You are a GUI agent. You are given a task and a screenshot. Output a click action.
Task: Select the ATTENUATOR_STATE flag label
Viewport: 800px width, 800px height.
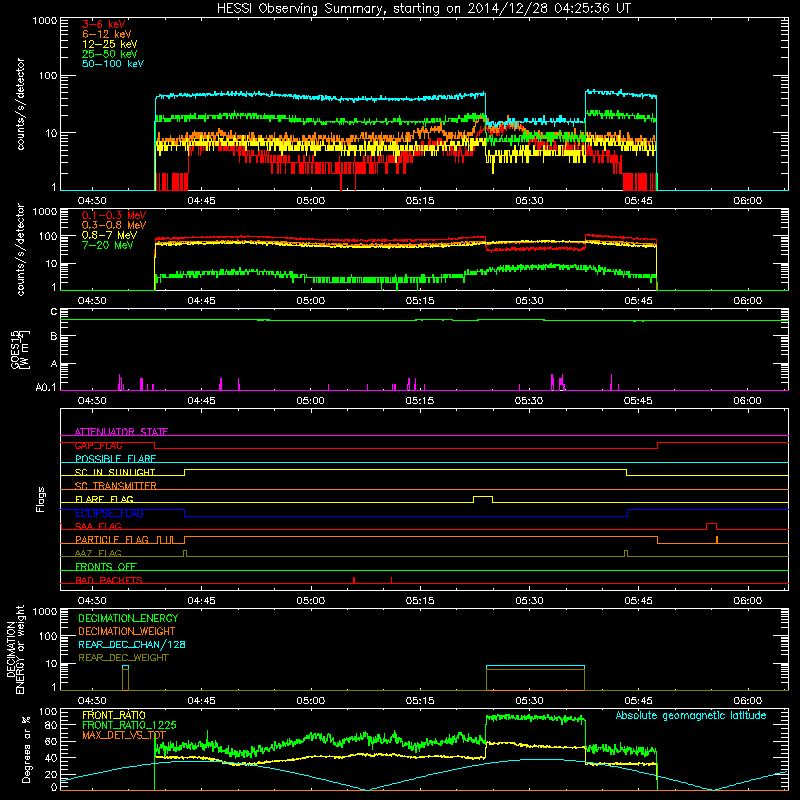click(121, 432)
